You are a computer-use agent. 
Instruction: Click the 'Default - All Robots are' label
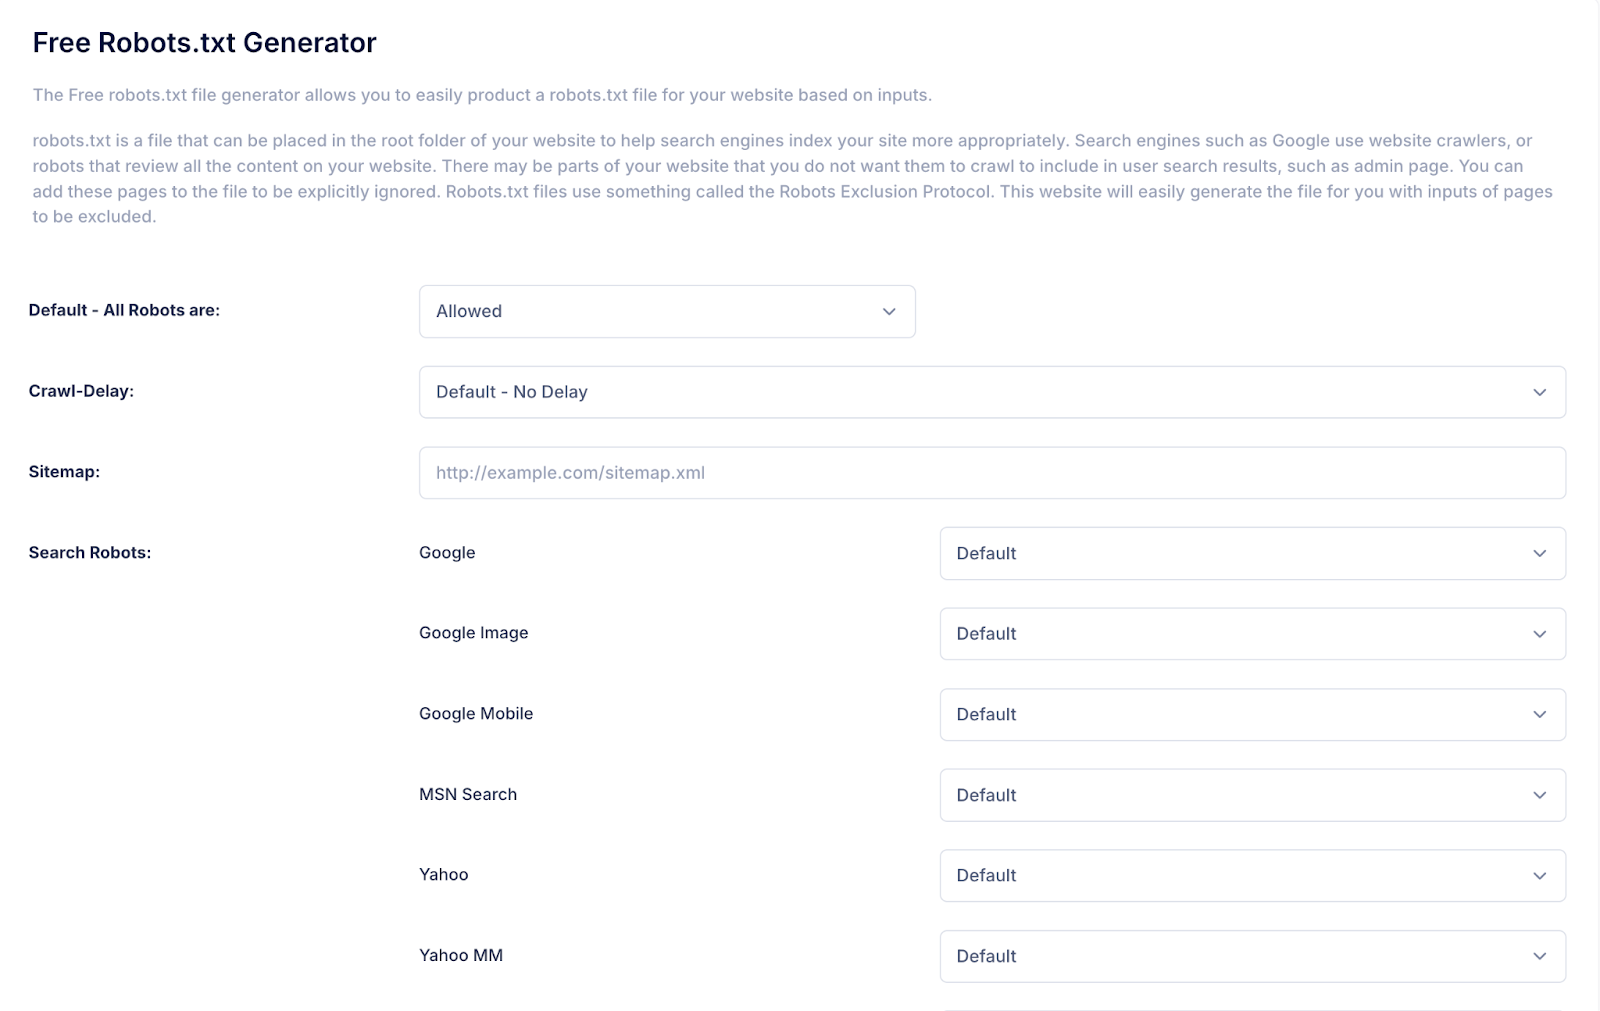[124, 310]
